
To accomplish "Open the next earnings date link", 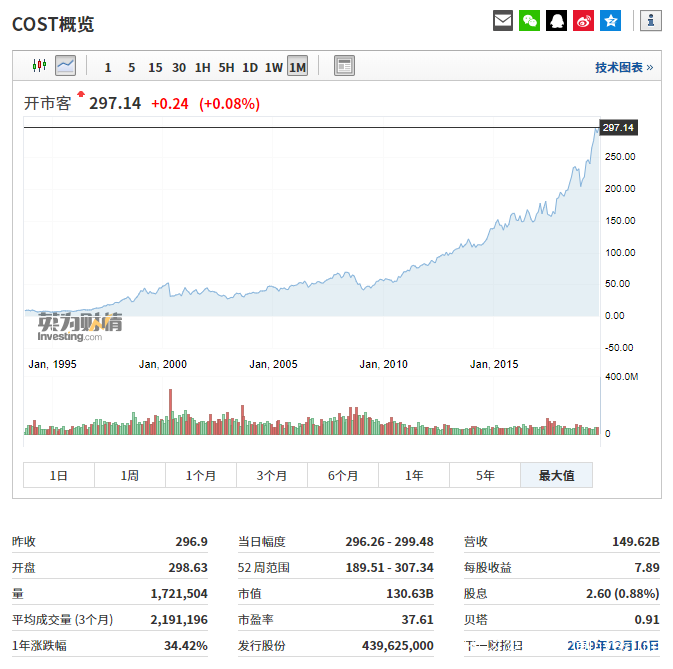I will [613, 645].
